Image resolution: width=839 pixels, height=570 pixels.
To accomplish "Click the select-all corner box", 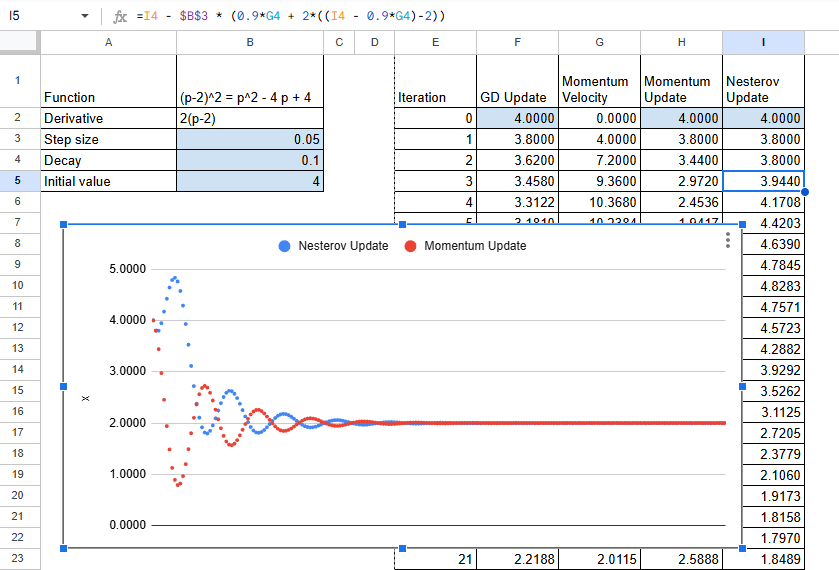I will tap(20, 42).
